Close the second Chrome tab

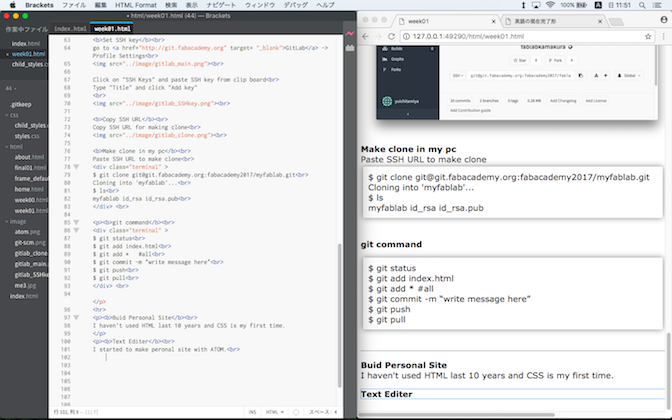tap(600, 21)
